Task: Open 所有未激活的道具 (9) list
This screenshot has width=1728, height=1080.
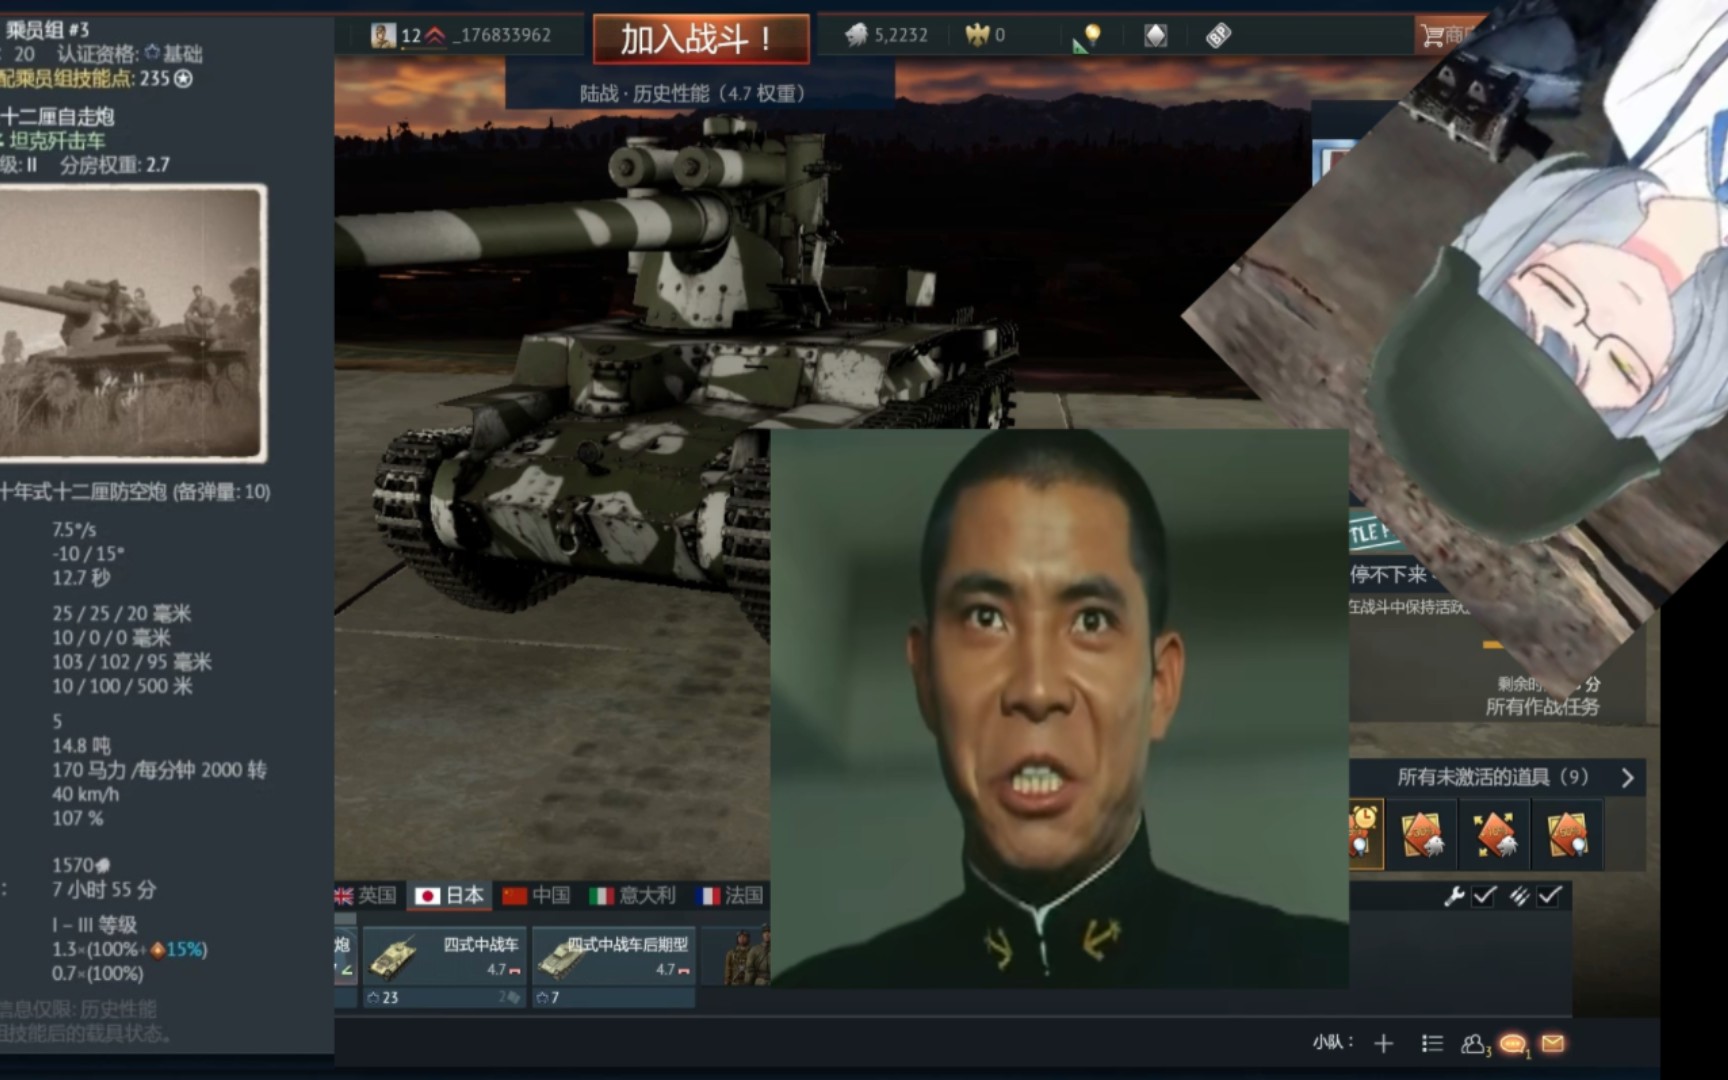Action: point(1492,777)
